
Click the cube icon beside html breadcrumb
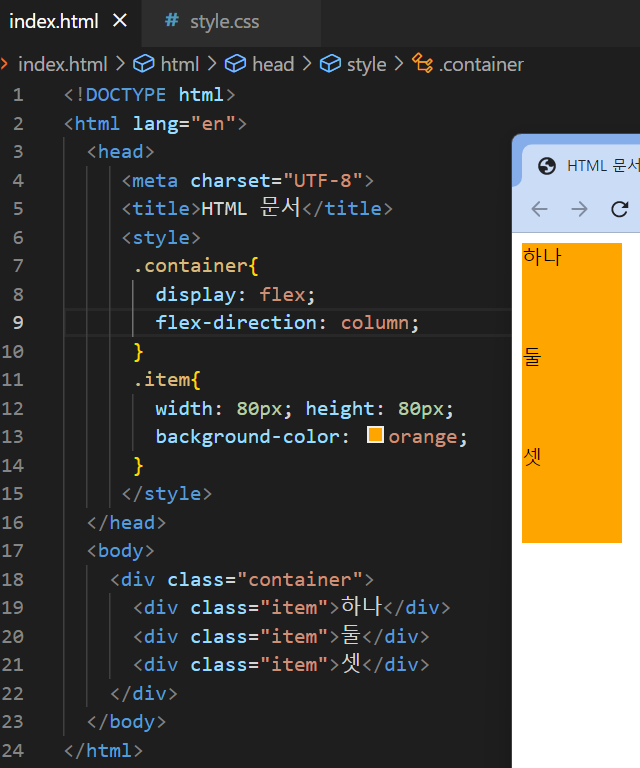coord(143,64)
